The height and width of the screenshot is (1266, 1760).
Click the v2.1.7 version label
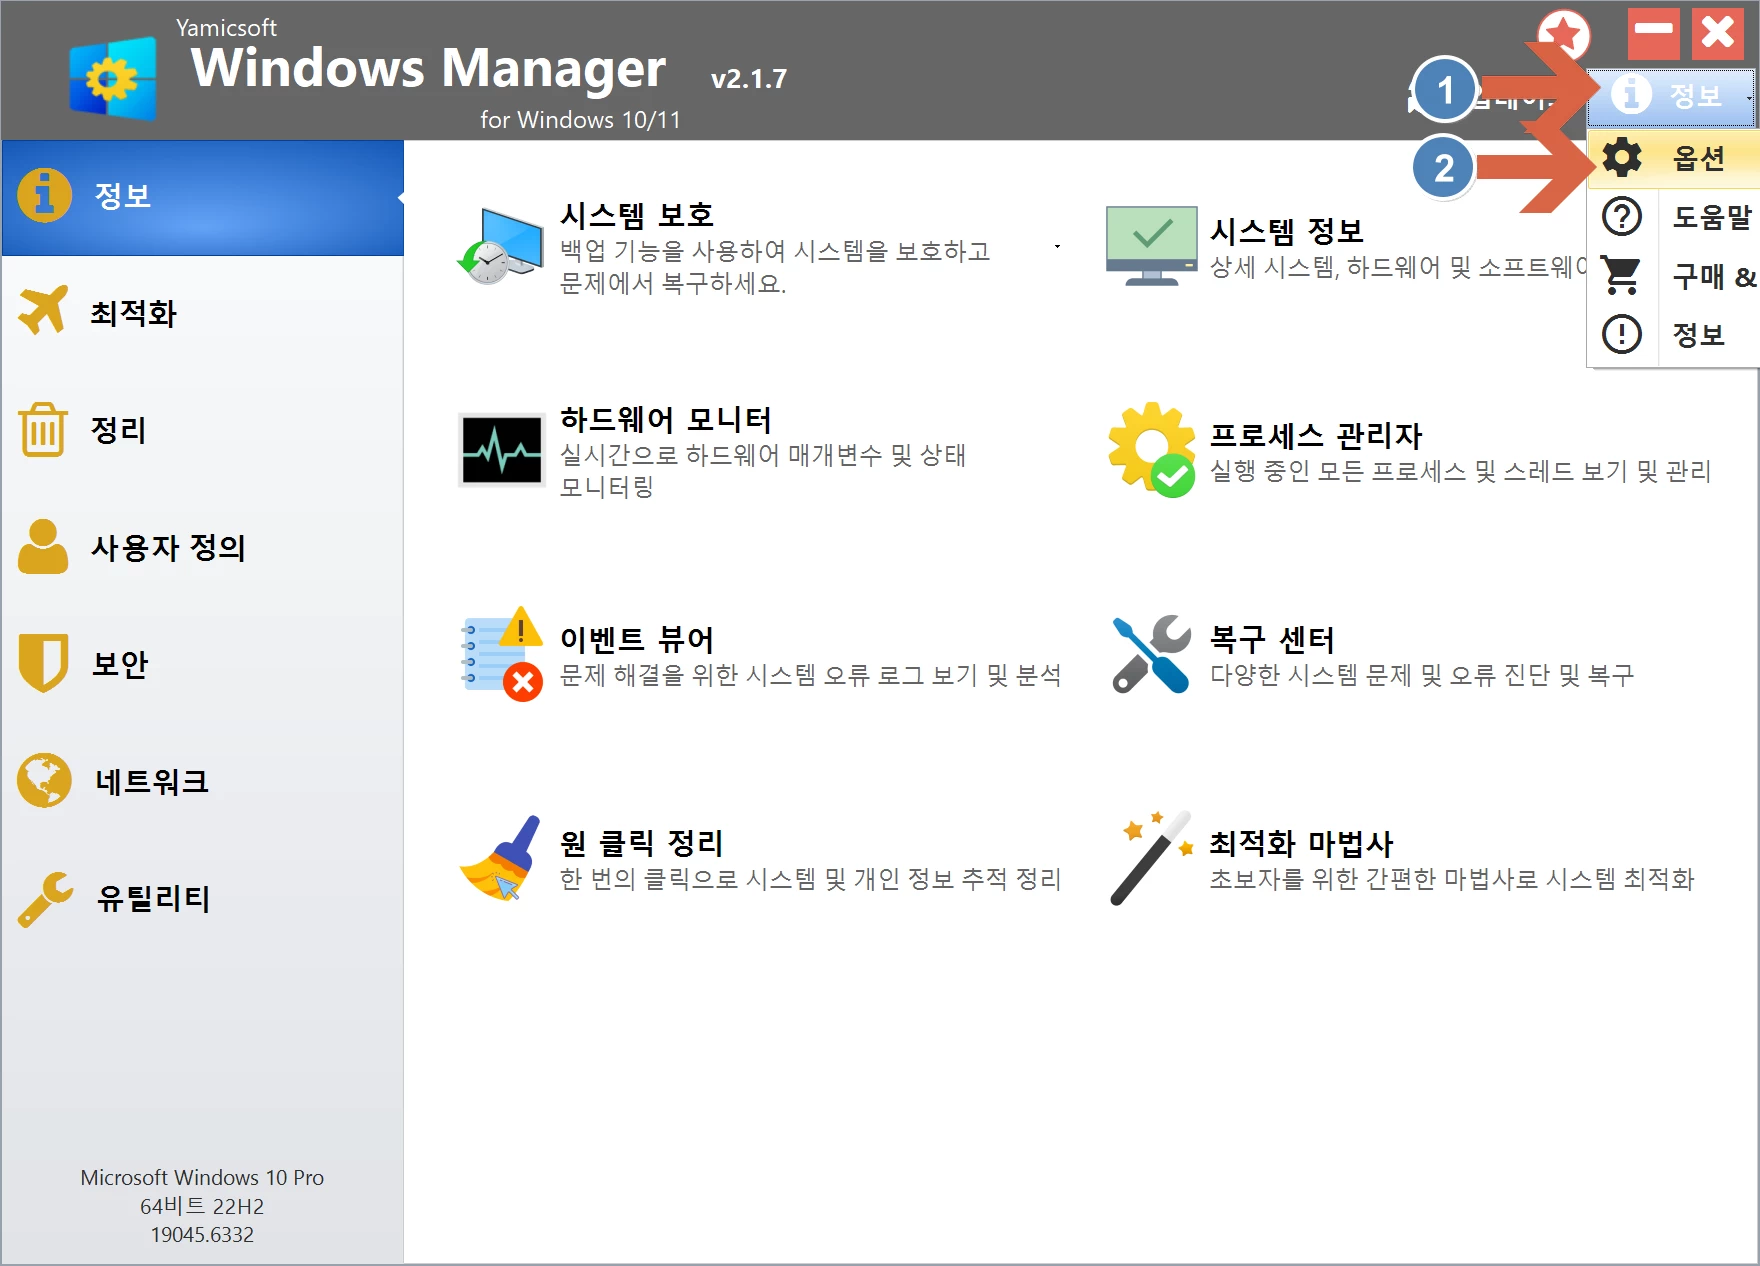click(749, 78)
